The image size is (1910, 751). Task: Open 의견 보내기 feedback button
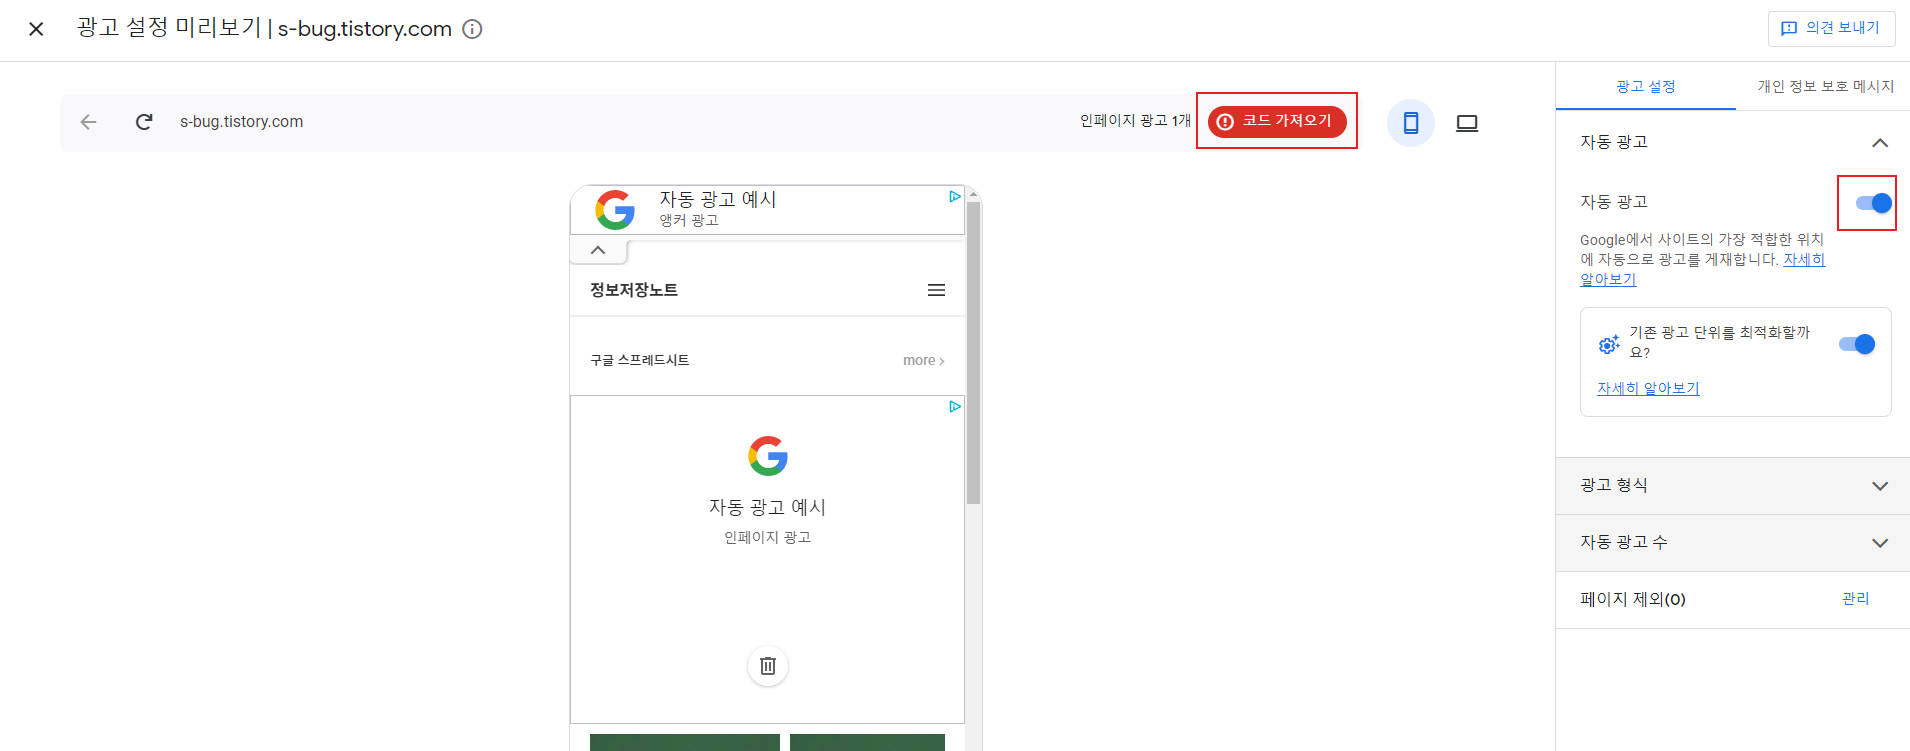[1831, 28]
